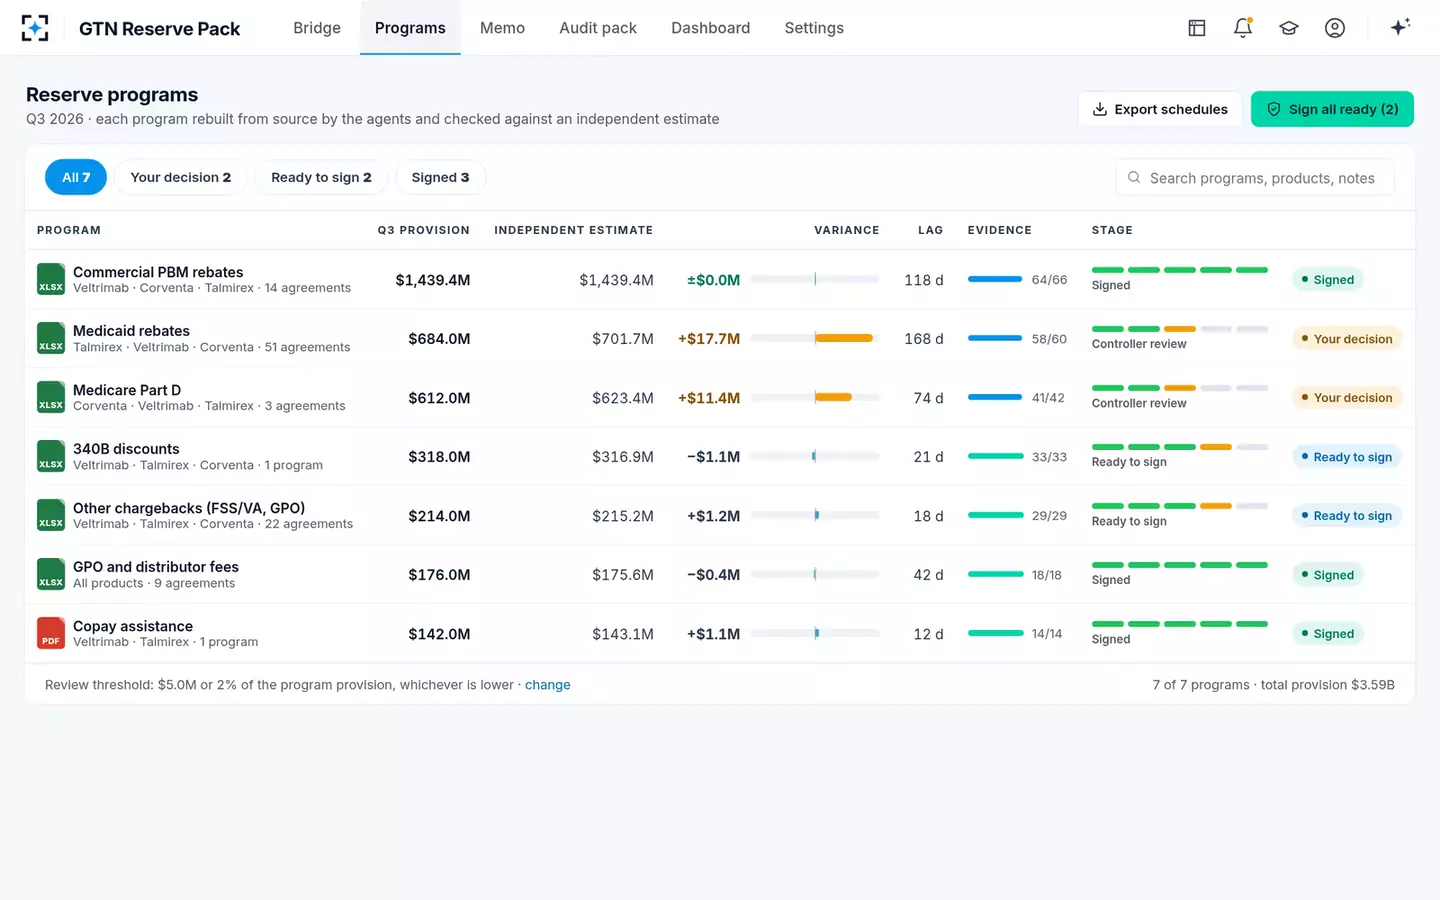The width and height of the screenshot is (1440, 900).
Task: Switch to the Memo tab
Action: click(502, 28)
